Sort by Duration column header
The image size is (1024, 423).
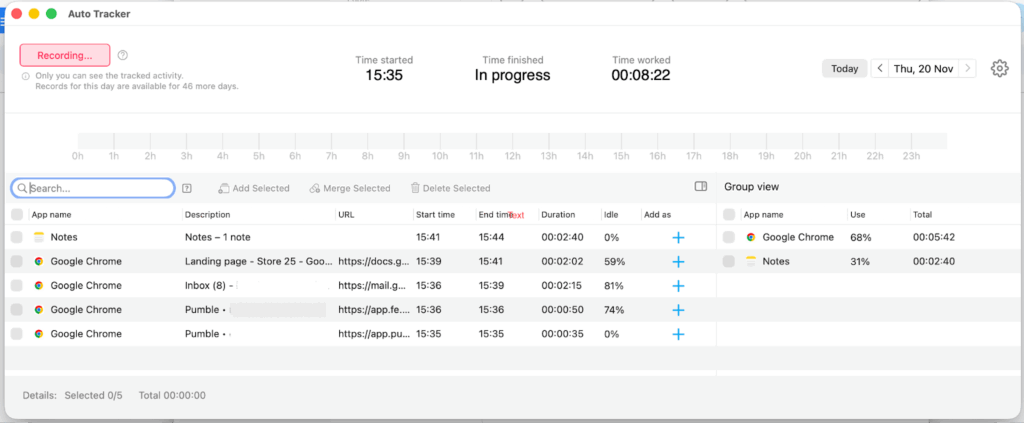pyautogui.click(x=558, y=215)
